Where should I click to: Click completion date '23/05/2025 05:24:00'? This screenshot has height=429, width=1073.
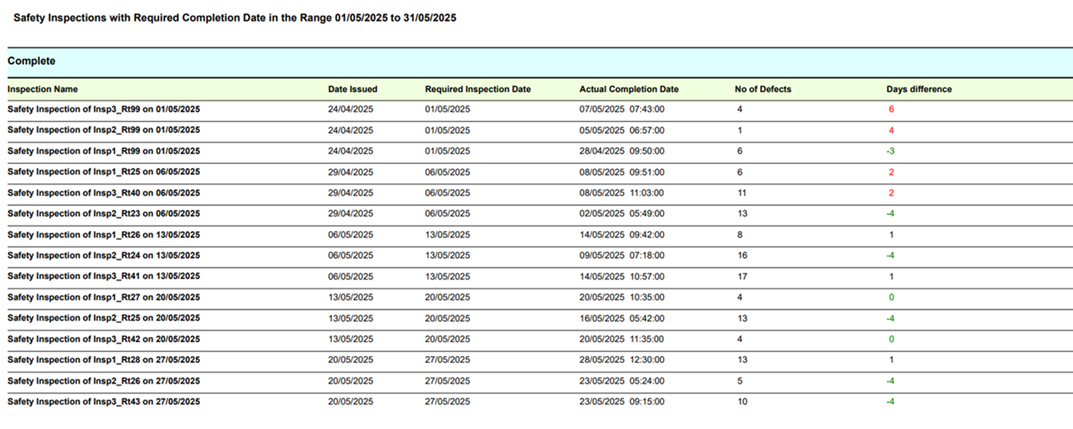[622, 380]
